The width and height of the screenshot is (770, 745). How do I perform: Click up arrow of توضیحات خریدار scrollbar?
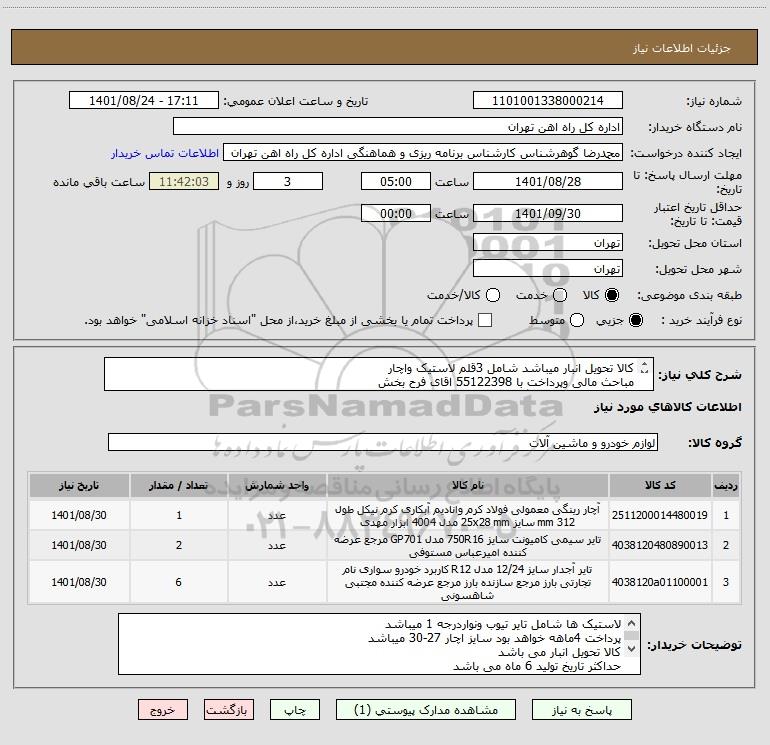(632, 623)
